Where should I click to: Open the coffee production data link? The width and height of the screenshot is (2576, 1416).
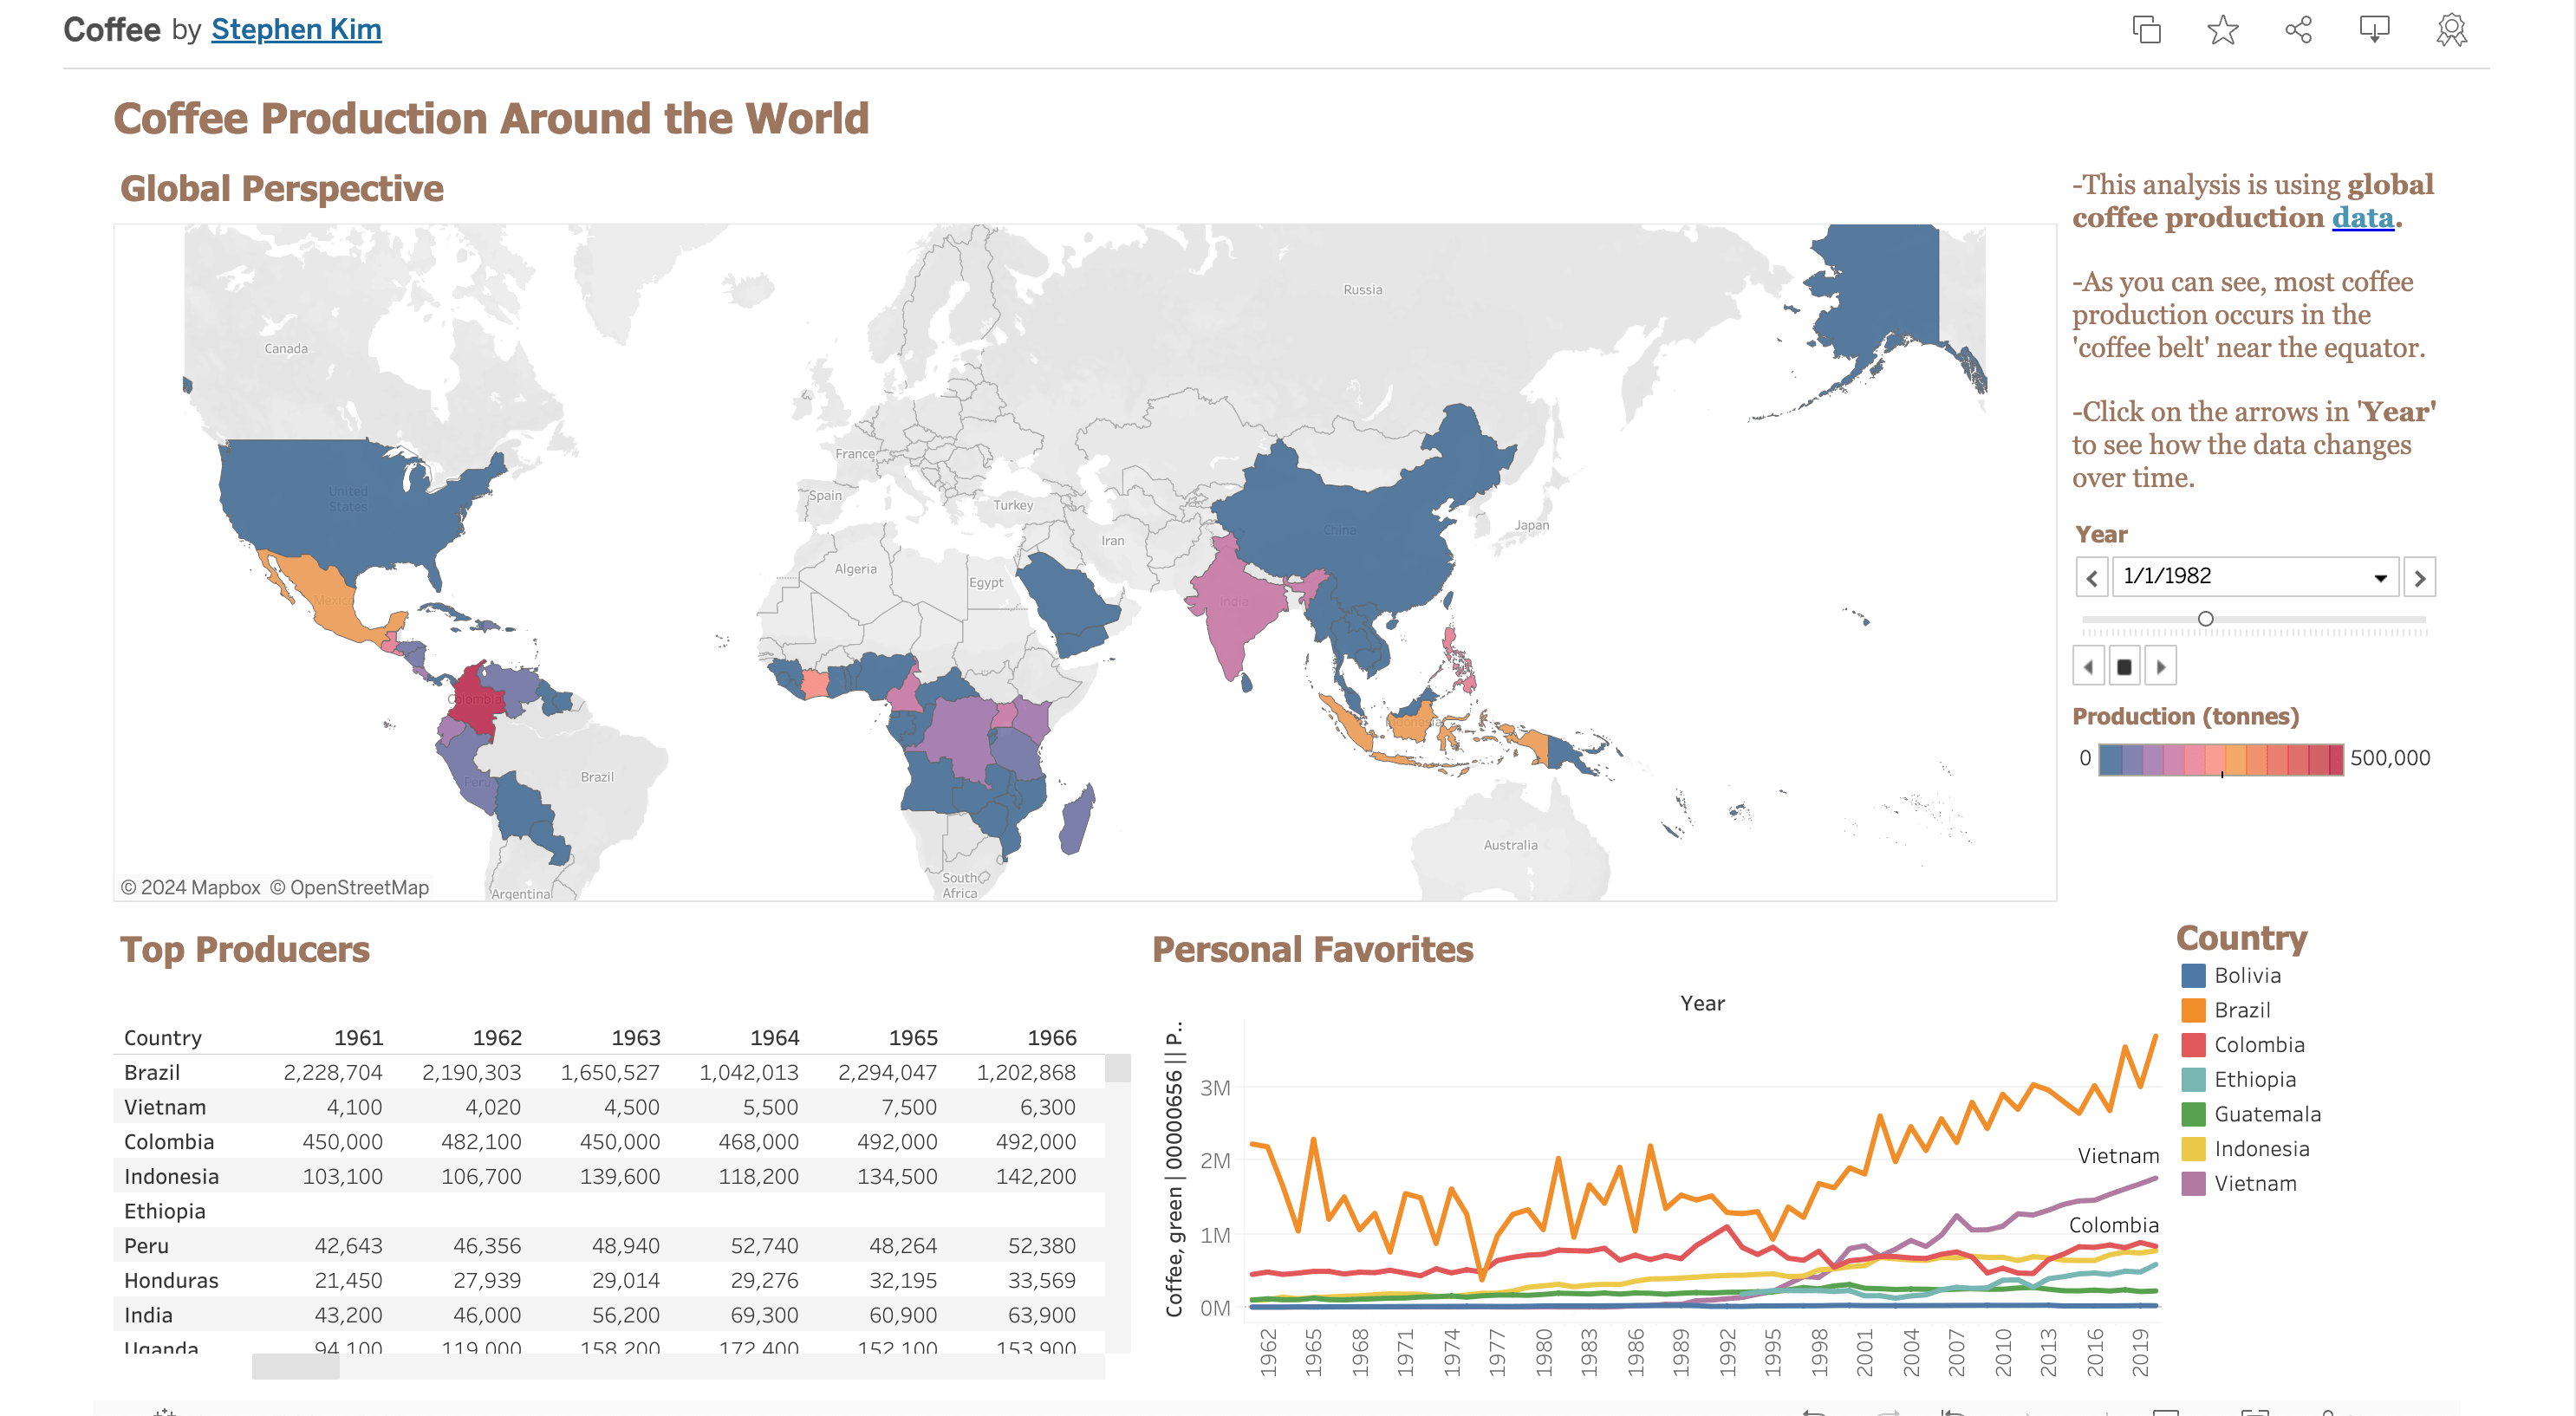(x=2362, y=218)
